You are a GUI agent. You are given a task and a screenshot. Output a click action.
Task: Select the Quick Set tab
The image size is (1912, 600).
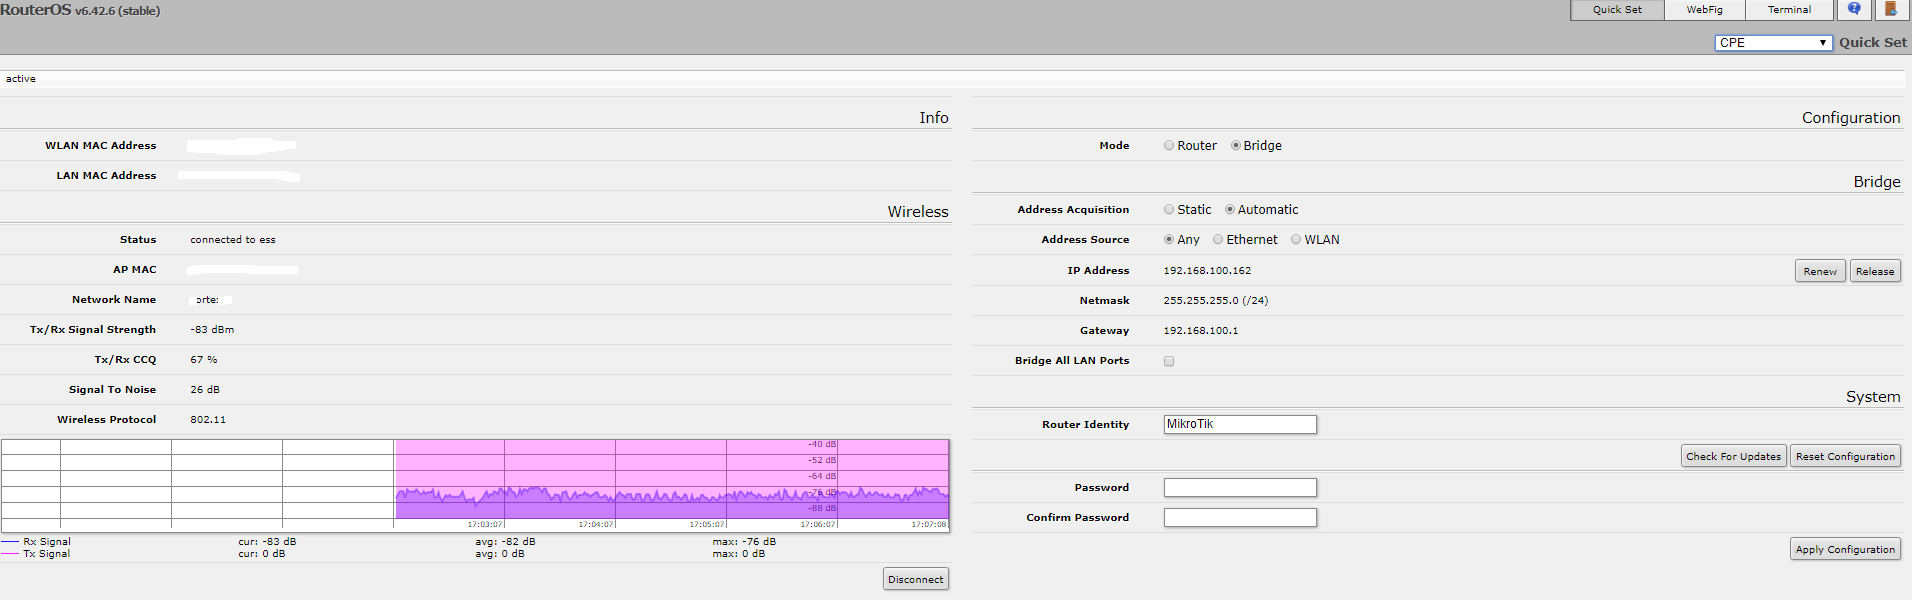pos(1617,10)
